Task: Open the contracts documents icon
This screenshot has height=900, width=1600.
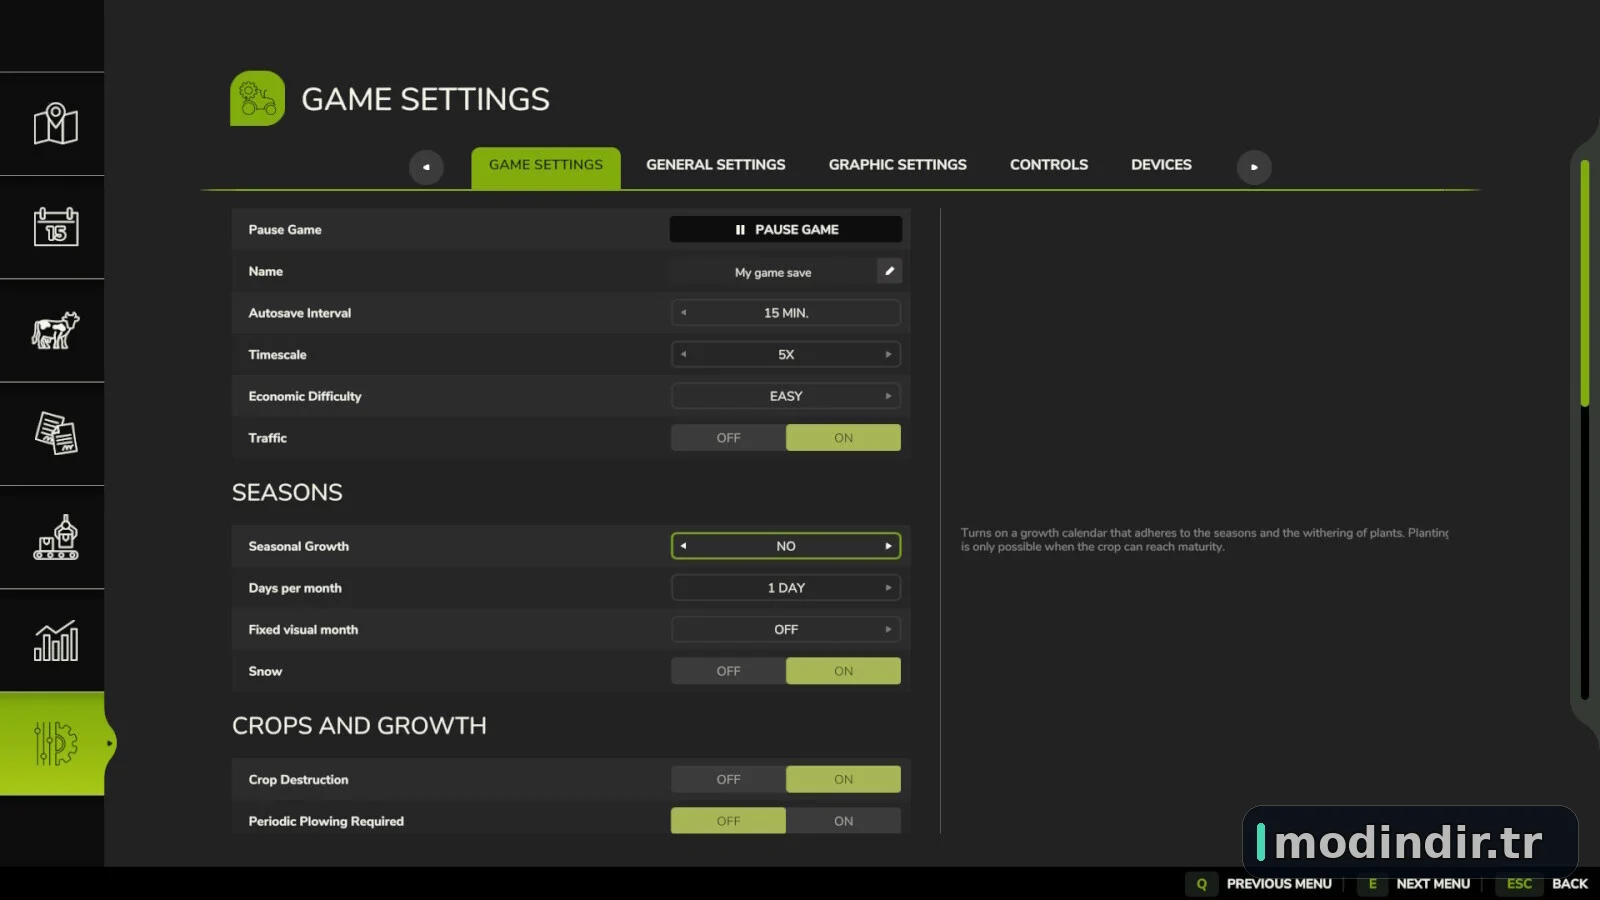Action: click(x=55, y=433)
